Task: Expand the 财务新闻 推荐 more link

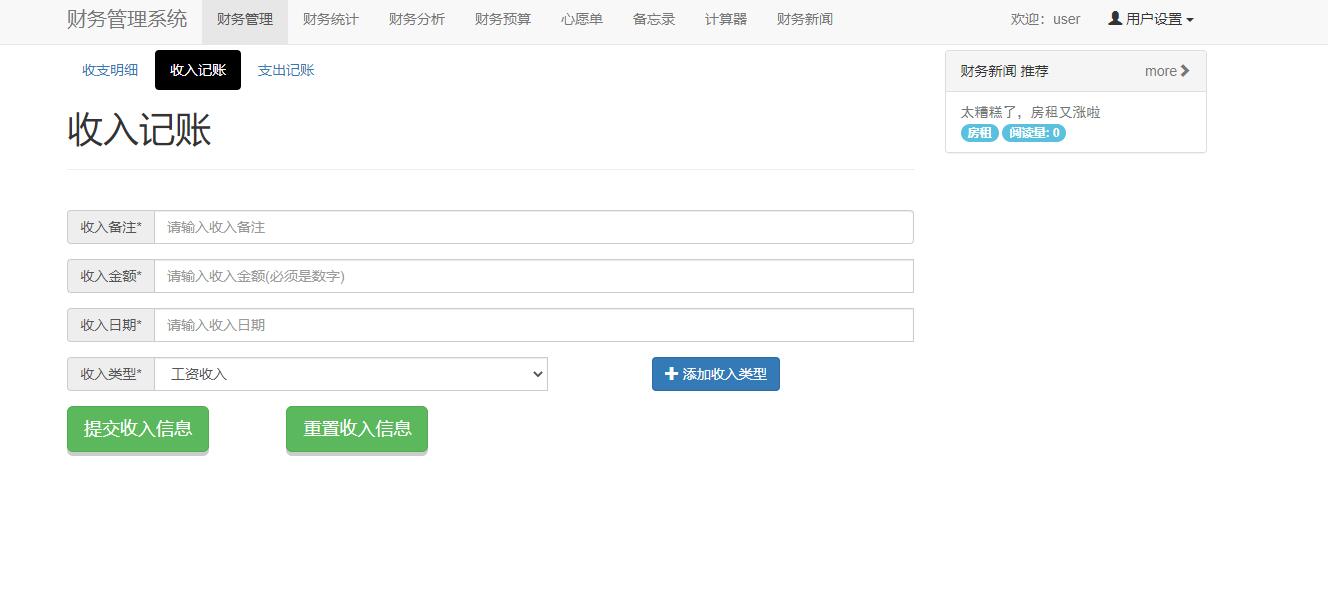Action: coord(1164,71)
